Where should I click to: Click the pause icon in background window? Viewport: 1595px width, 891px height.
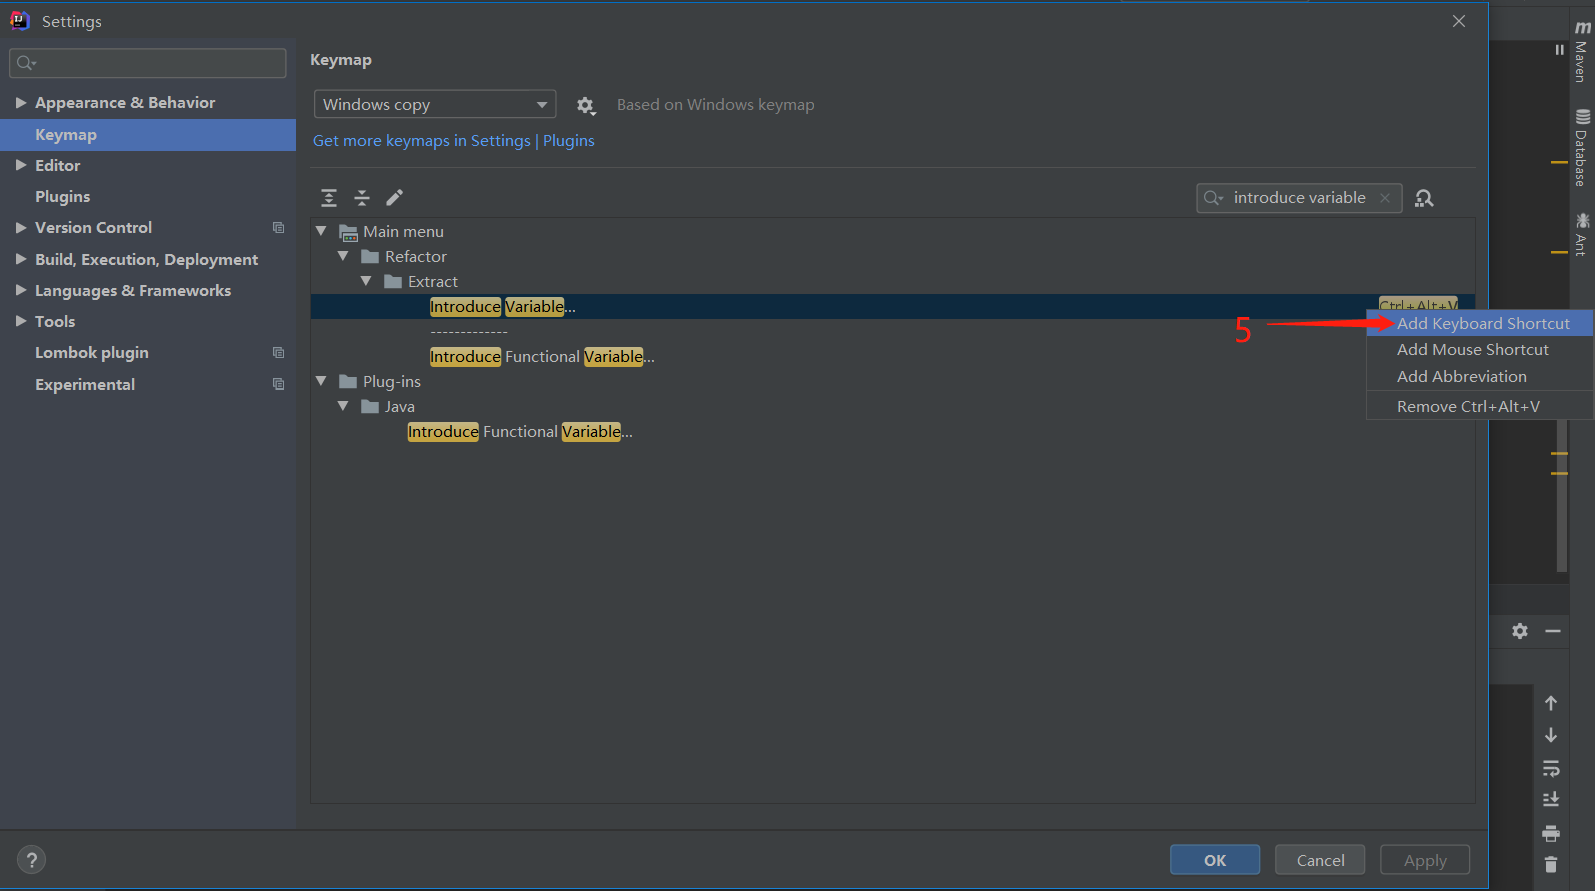click(x=1559, y=49)
